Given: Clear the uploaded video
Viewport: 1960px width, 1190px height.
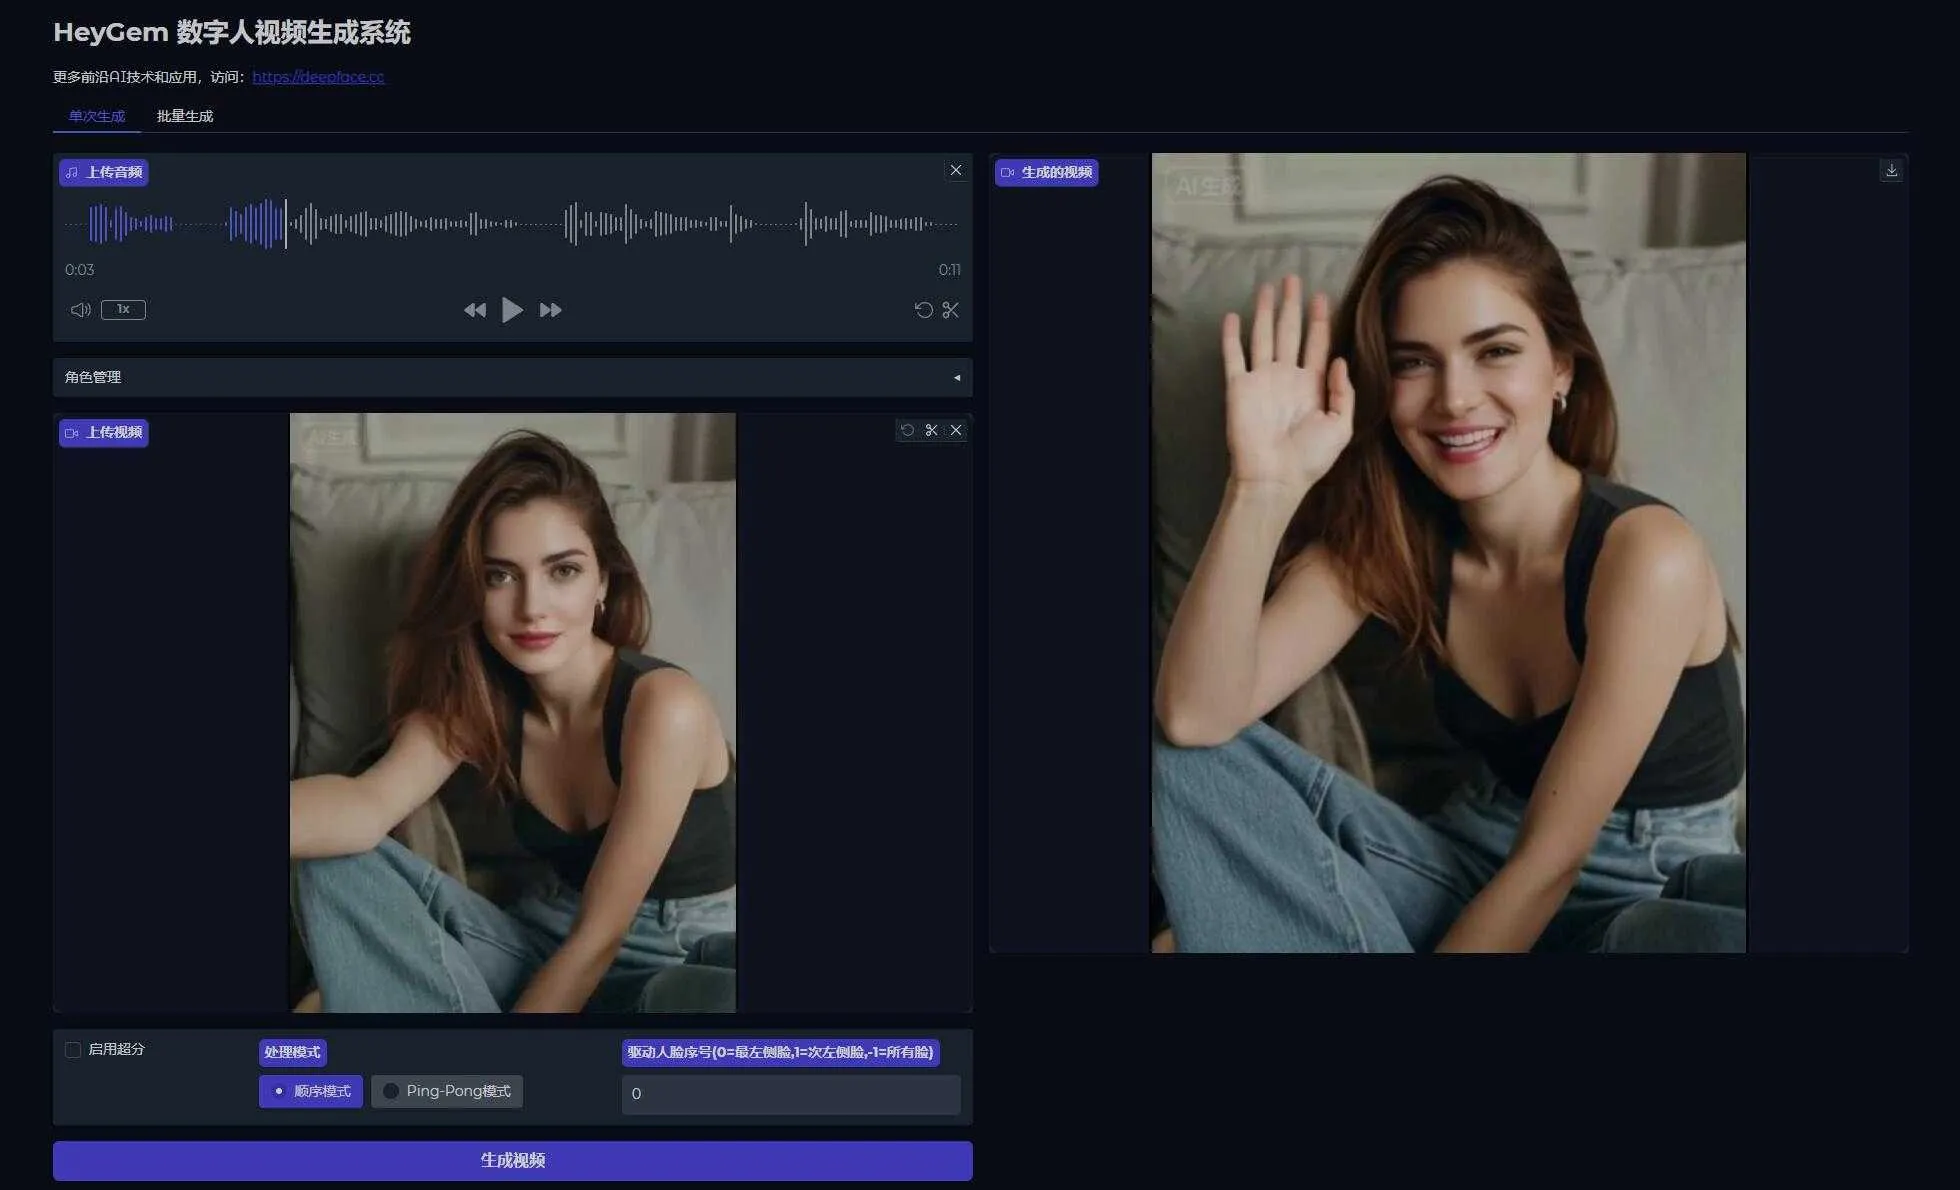Looking at the screenshot, I should click(x=956, y=430).
